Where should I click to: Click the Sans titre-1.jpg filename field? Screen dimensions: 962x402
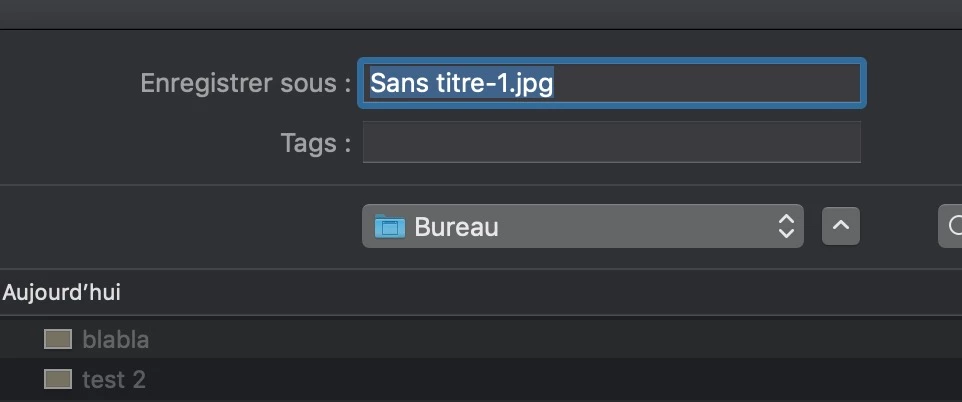tap(612, 83)
